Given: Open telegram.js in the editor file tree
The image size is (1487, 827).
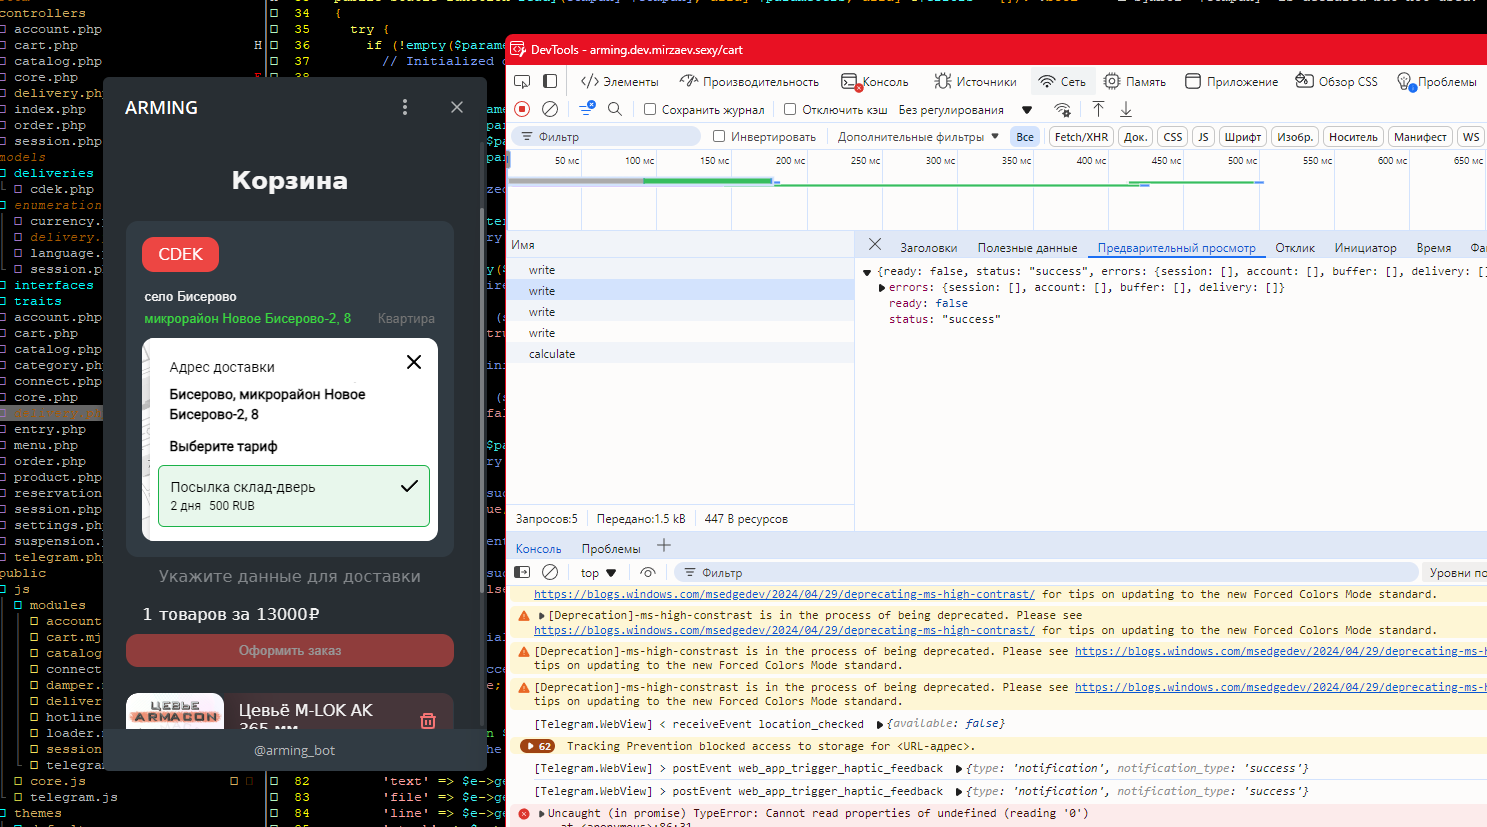Looking at the screenshot, I should (74, 797).
